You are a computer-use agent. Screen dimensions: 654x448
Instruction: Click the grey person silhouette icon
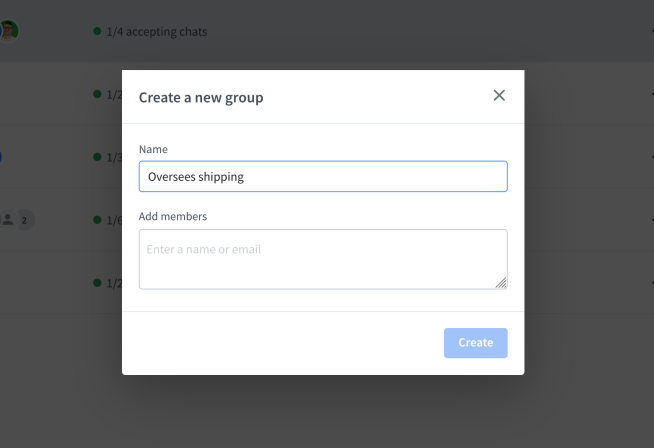(x=8, y=220)
